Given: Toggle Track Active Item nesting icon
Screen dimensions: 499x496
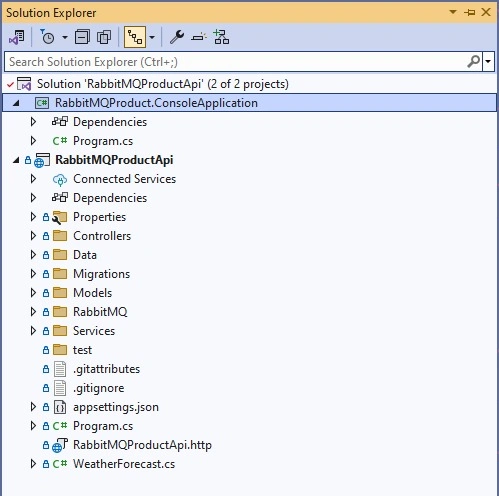Looking at the screenshot, I should pyautogui.click(x=135, y=37).
